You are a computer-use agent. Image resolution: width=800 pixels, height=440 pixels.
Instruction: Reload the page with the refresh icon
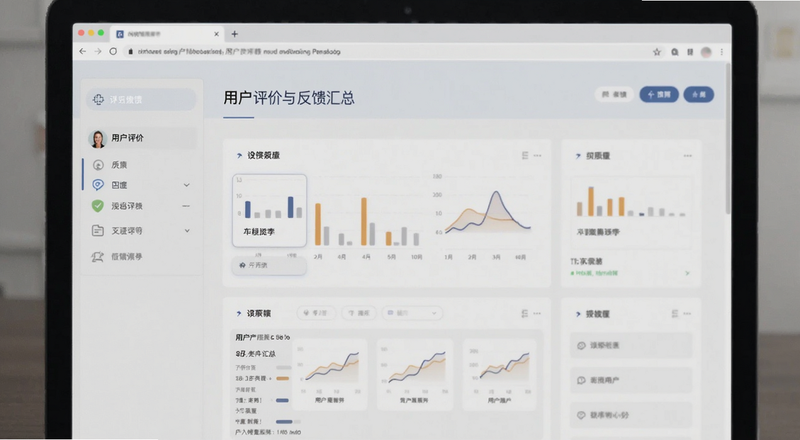(x=113, y=52)
